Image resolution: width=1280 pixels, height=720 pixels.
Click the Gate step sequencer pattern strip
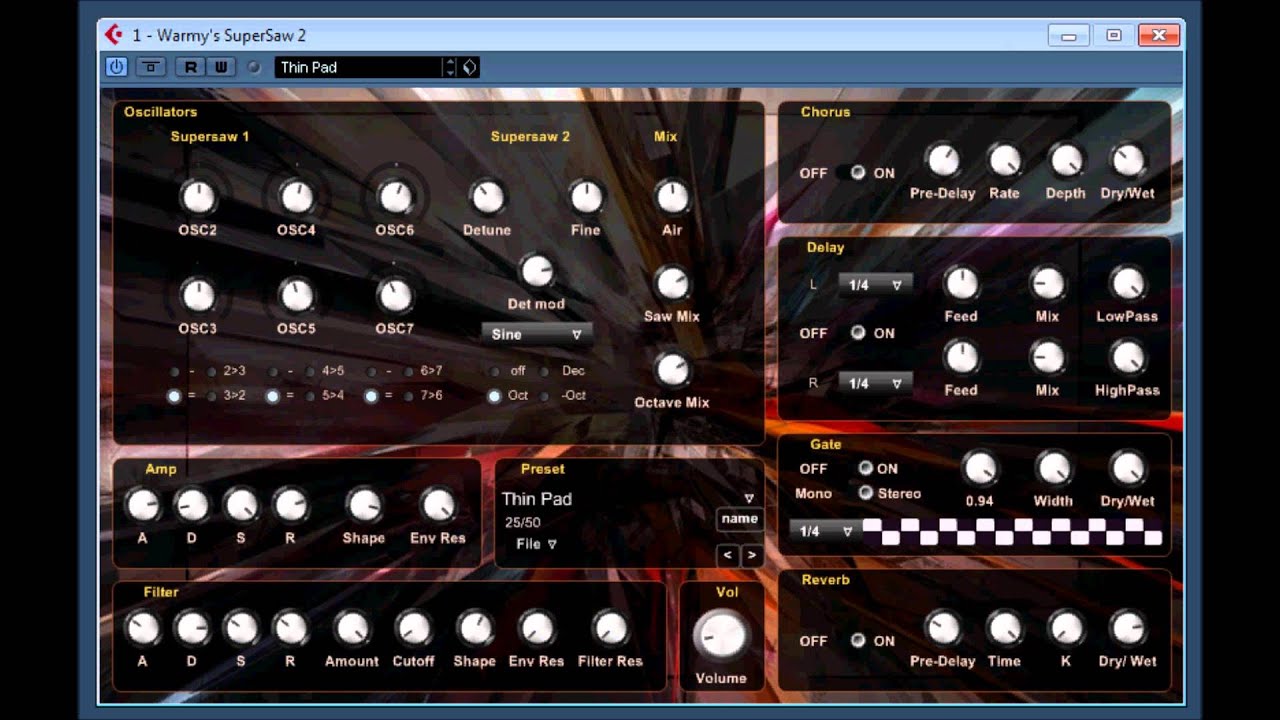[1013, 531]
